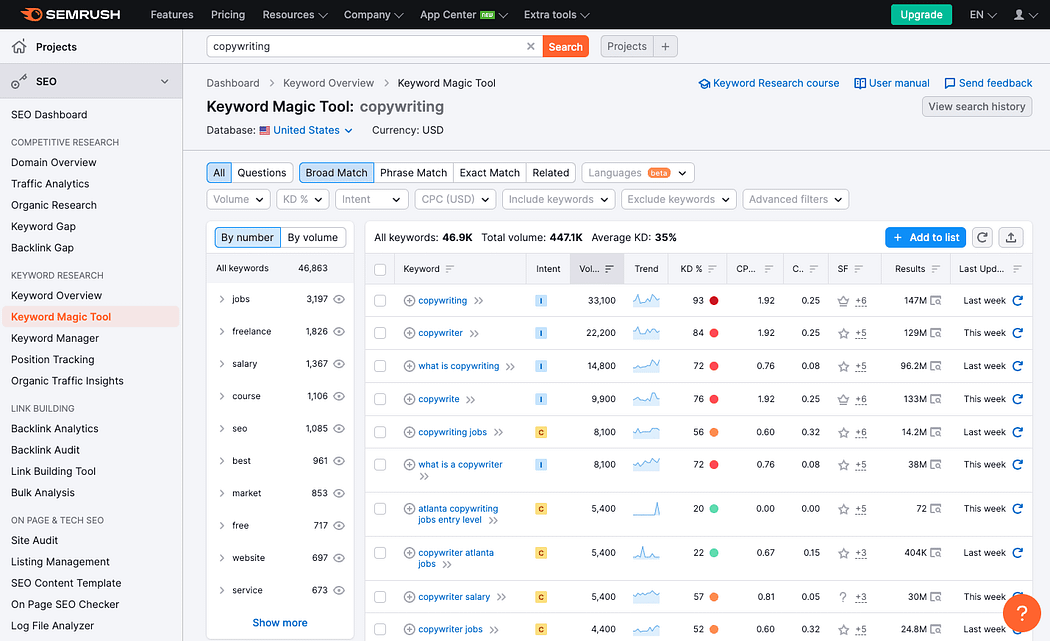The height and width of the screenshot is (641, 1050).
Task: Select the Phrase Match tab
Action: click(413, 173)
